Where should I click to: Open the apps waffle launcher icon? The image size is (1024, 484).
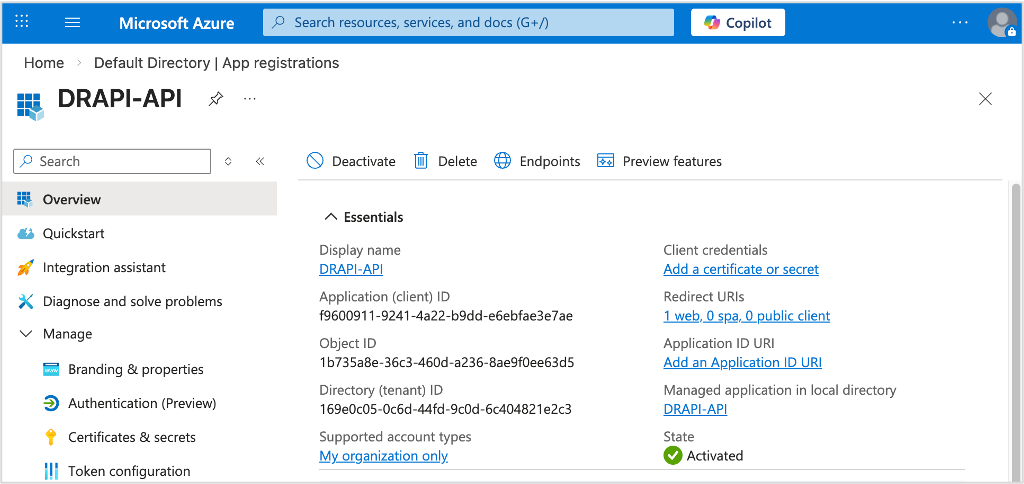[22, 22]
